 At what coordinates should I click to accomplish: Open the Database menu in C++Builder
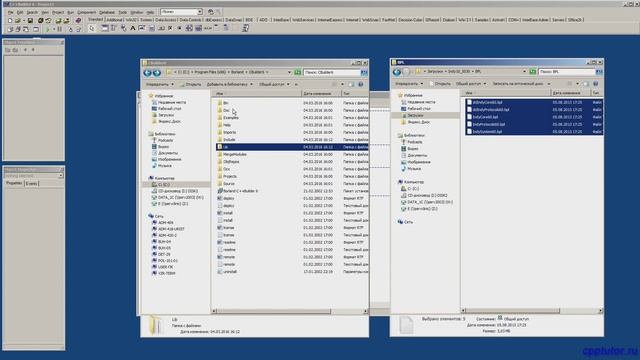[107, 12]
